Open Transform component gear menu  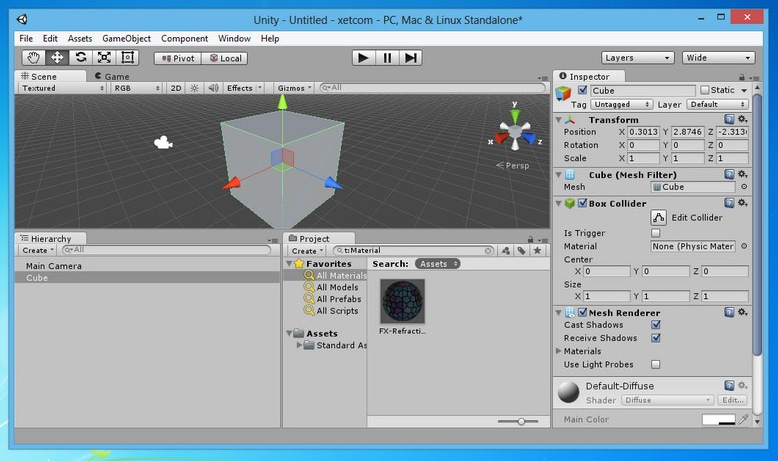(743, 119)
